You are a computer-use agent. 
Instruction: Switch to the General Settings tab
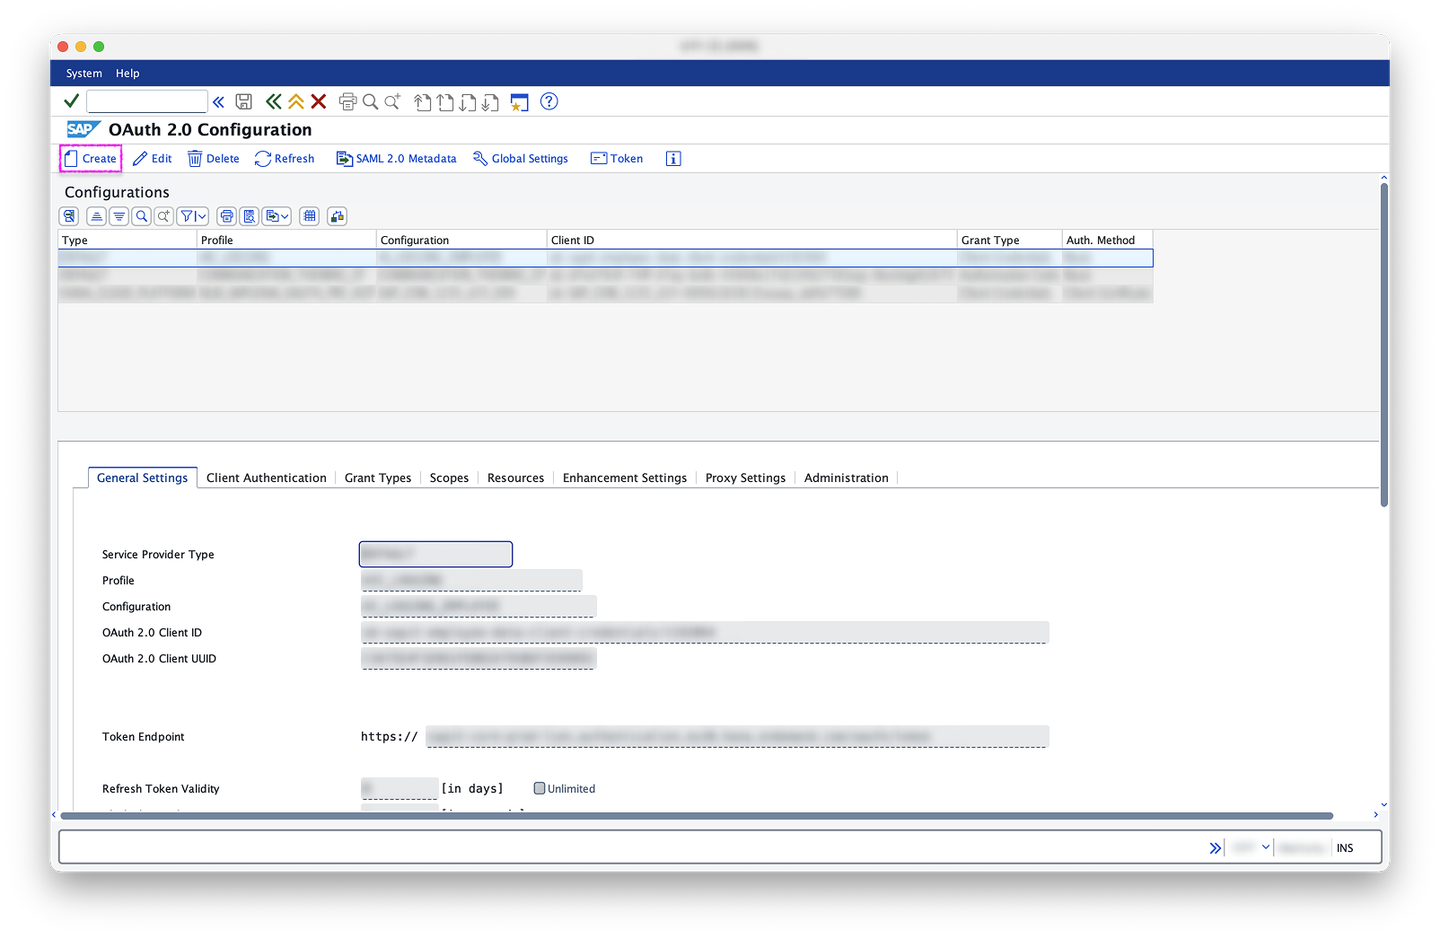(142, 478)
